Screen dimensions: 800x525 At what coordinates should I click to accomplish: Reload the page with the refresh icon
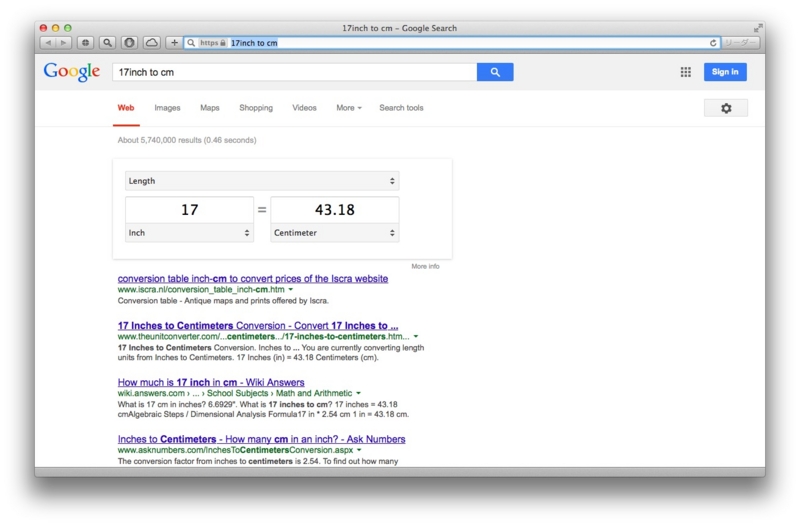[x=713, y=43]
